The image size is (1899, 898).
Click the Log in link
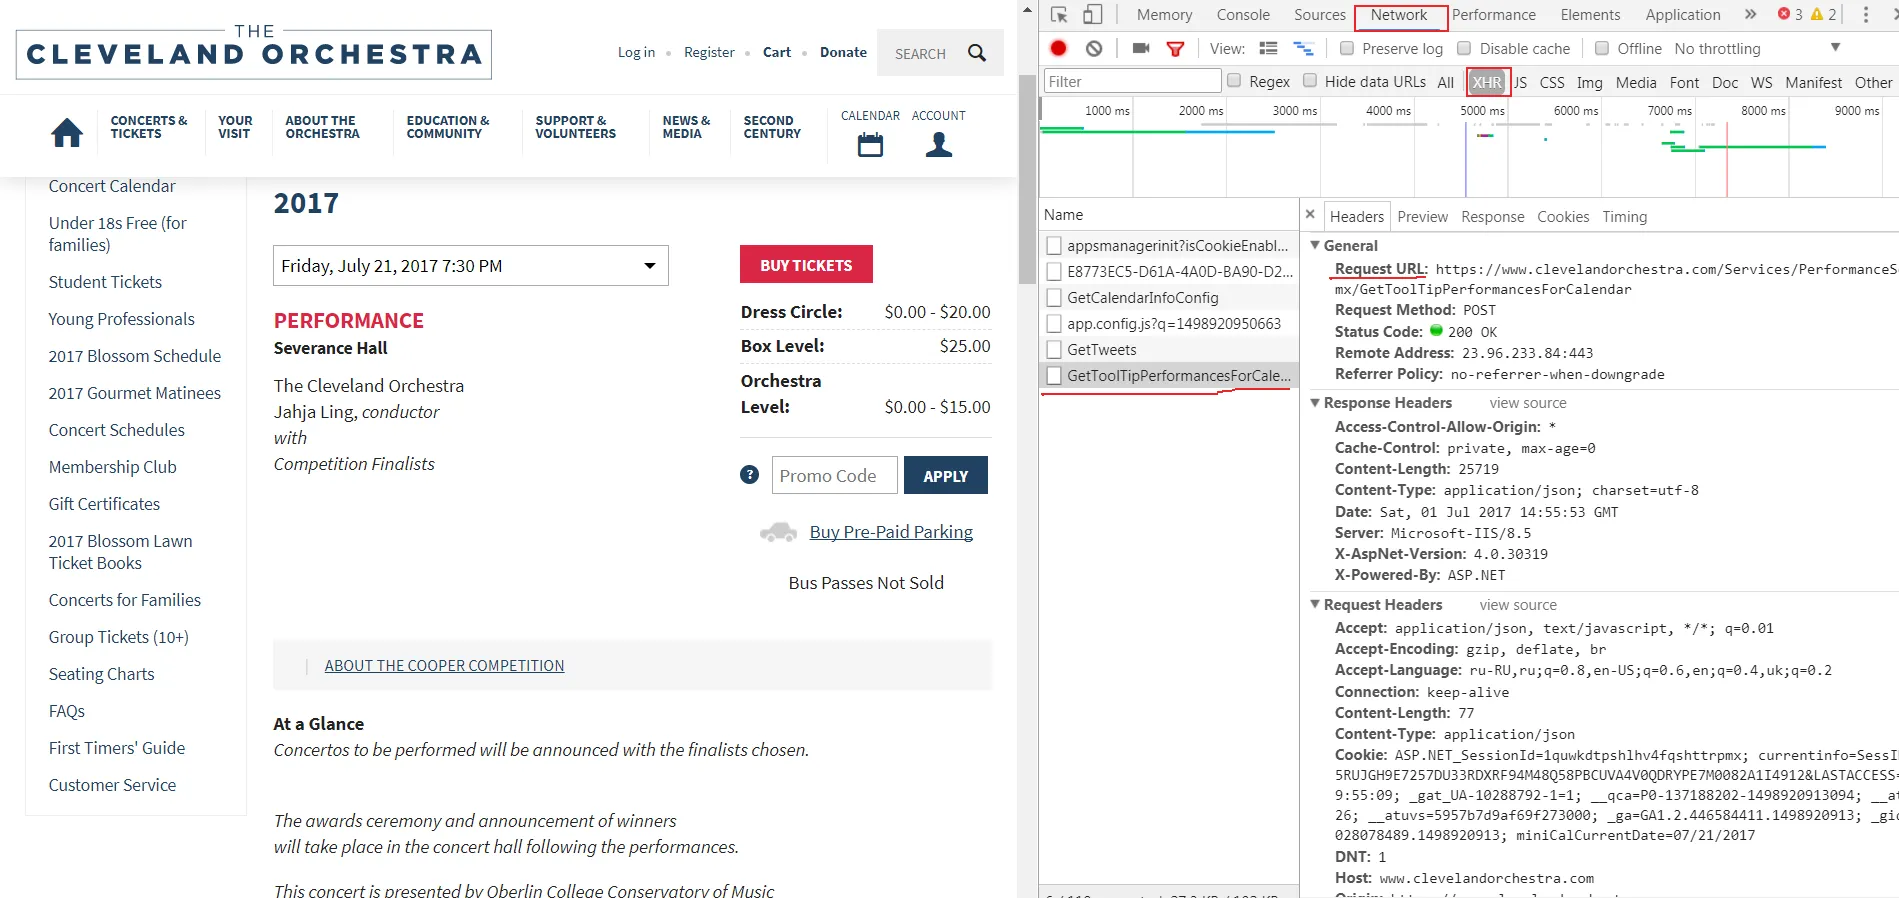636,52
